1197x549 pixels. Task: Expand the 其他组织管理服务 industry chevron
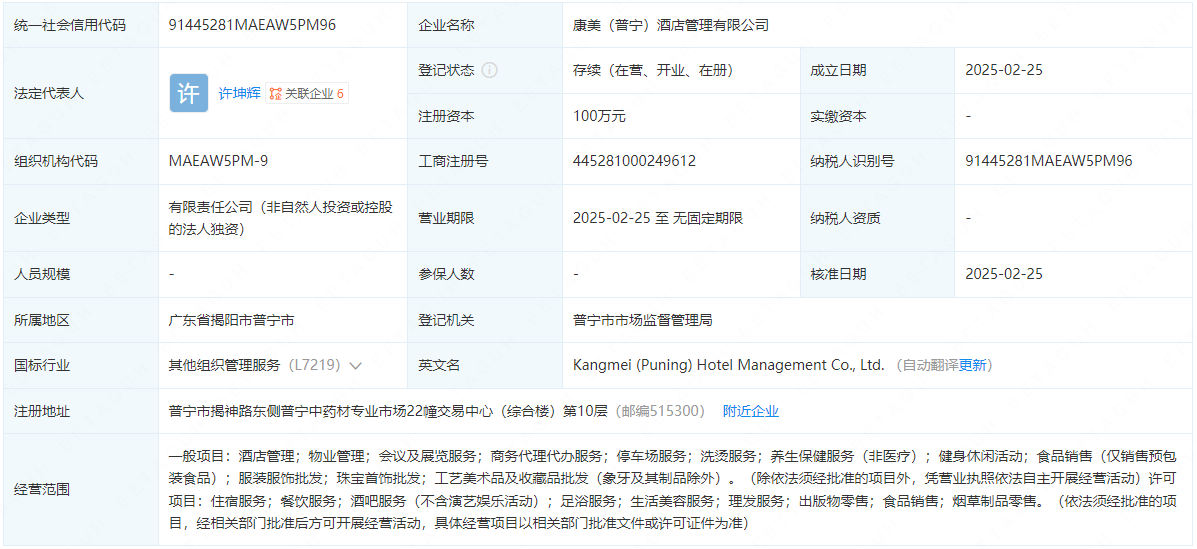[x=355, y=365]
